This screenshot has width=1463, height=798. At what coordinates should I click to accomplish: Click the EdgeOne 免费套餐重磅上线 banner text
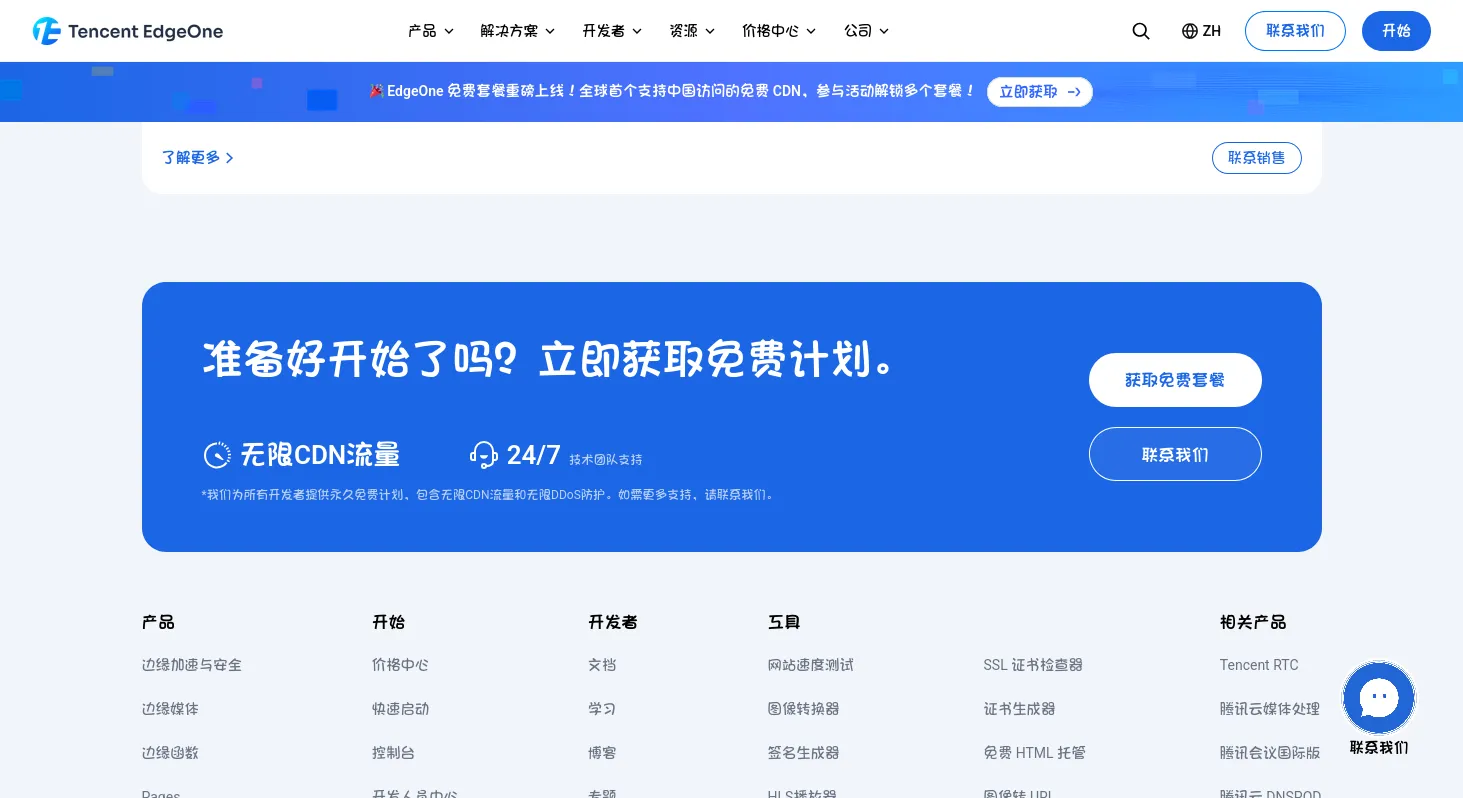click(672, 92)
